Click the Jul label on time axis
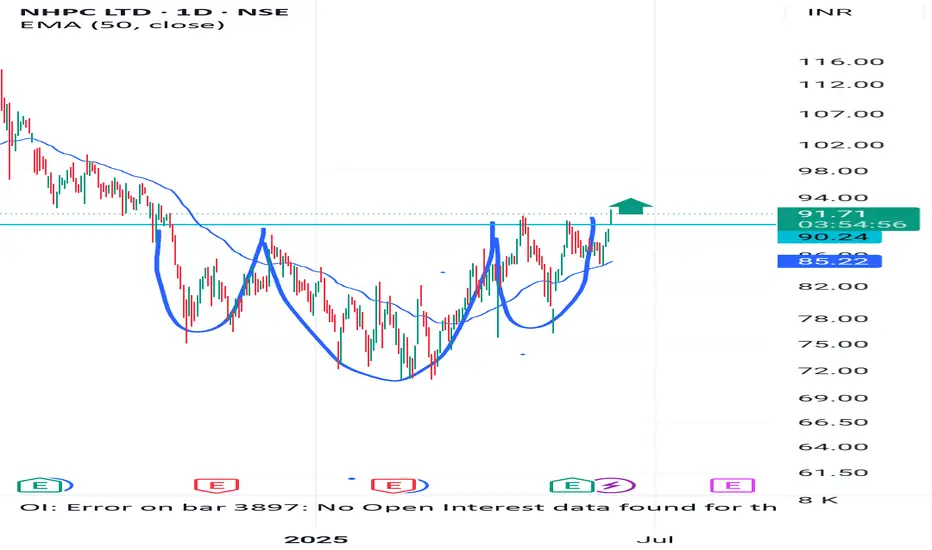 pos(655,539)
